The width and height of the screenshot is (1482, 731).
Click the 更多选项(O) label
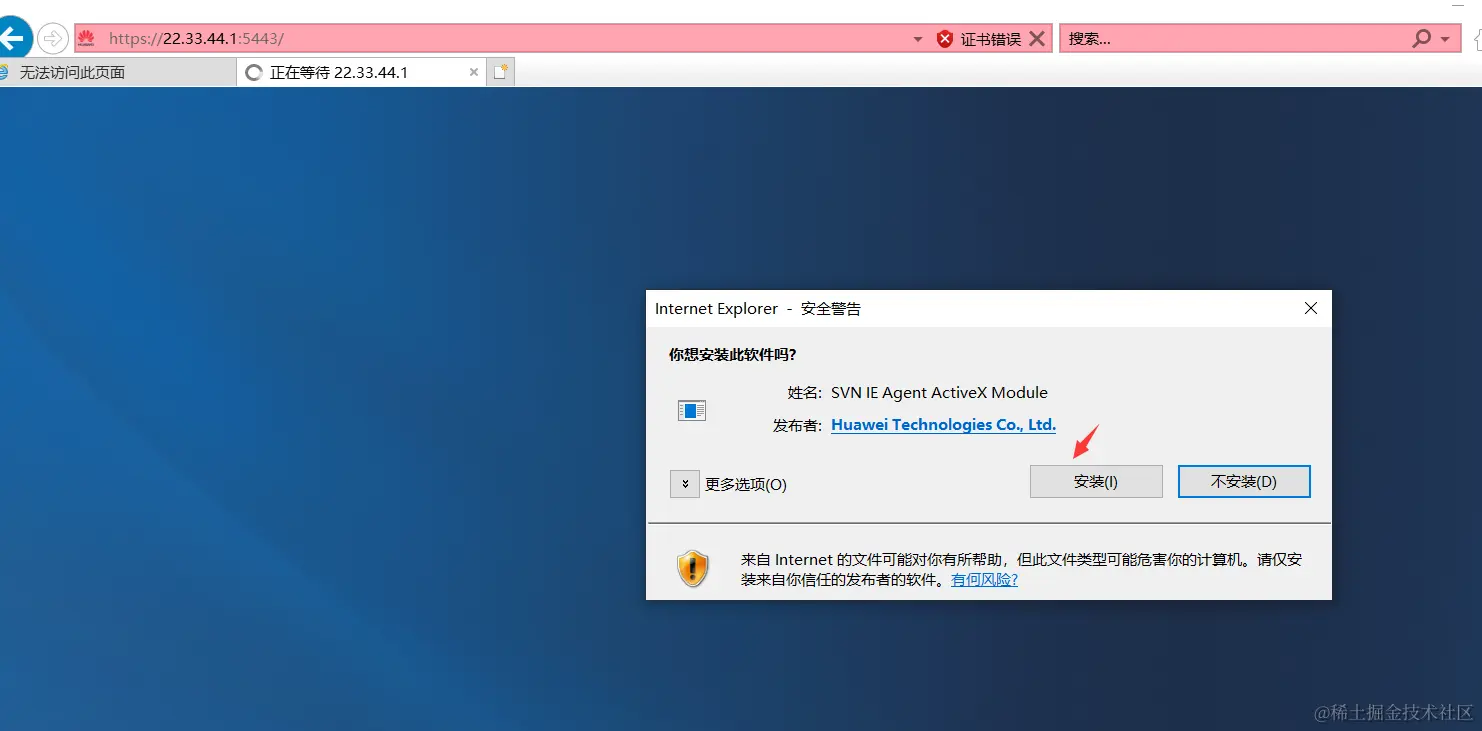tap(746, 484)
